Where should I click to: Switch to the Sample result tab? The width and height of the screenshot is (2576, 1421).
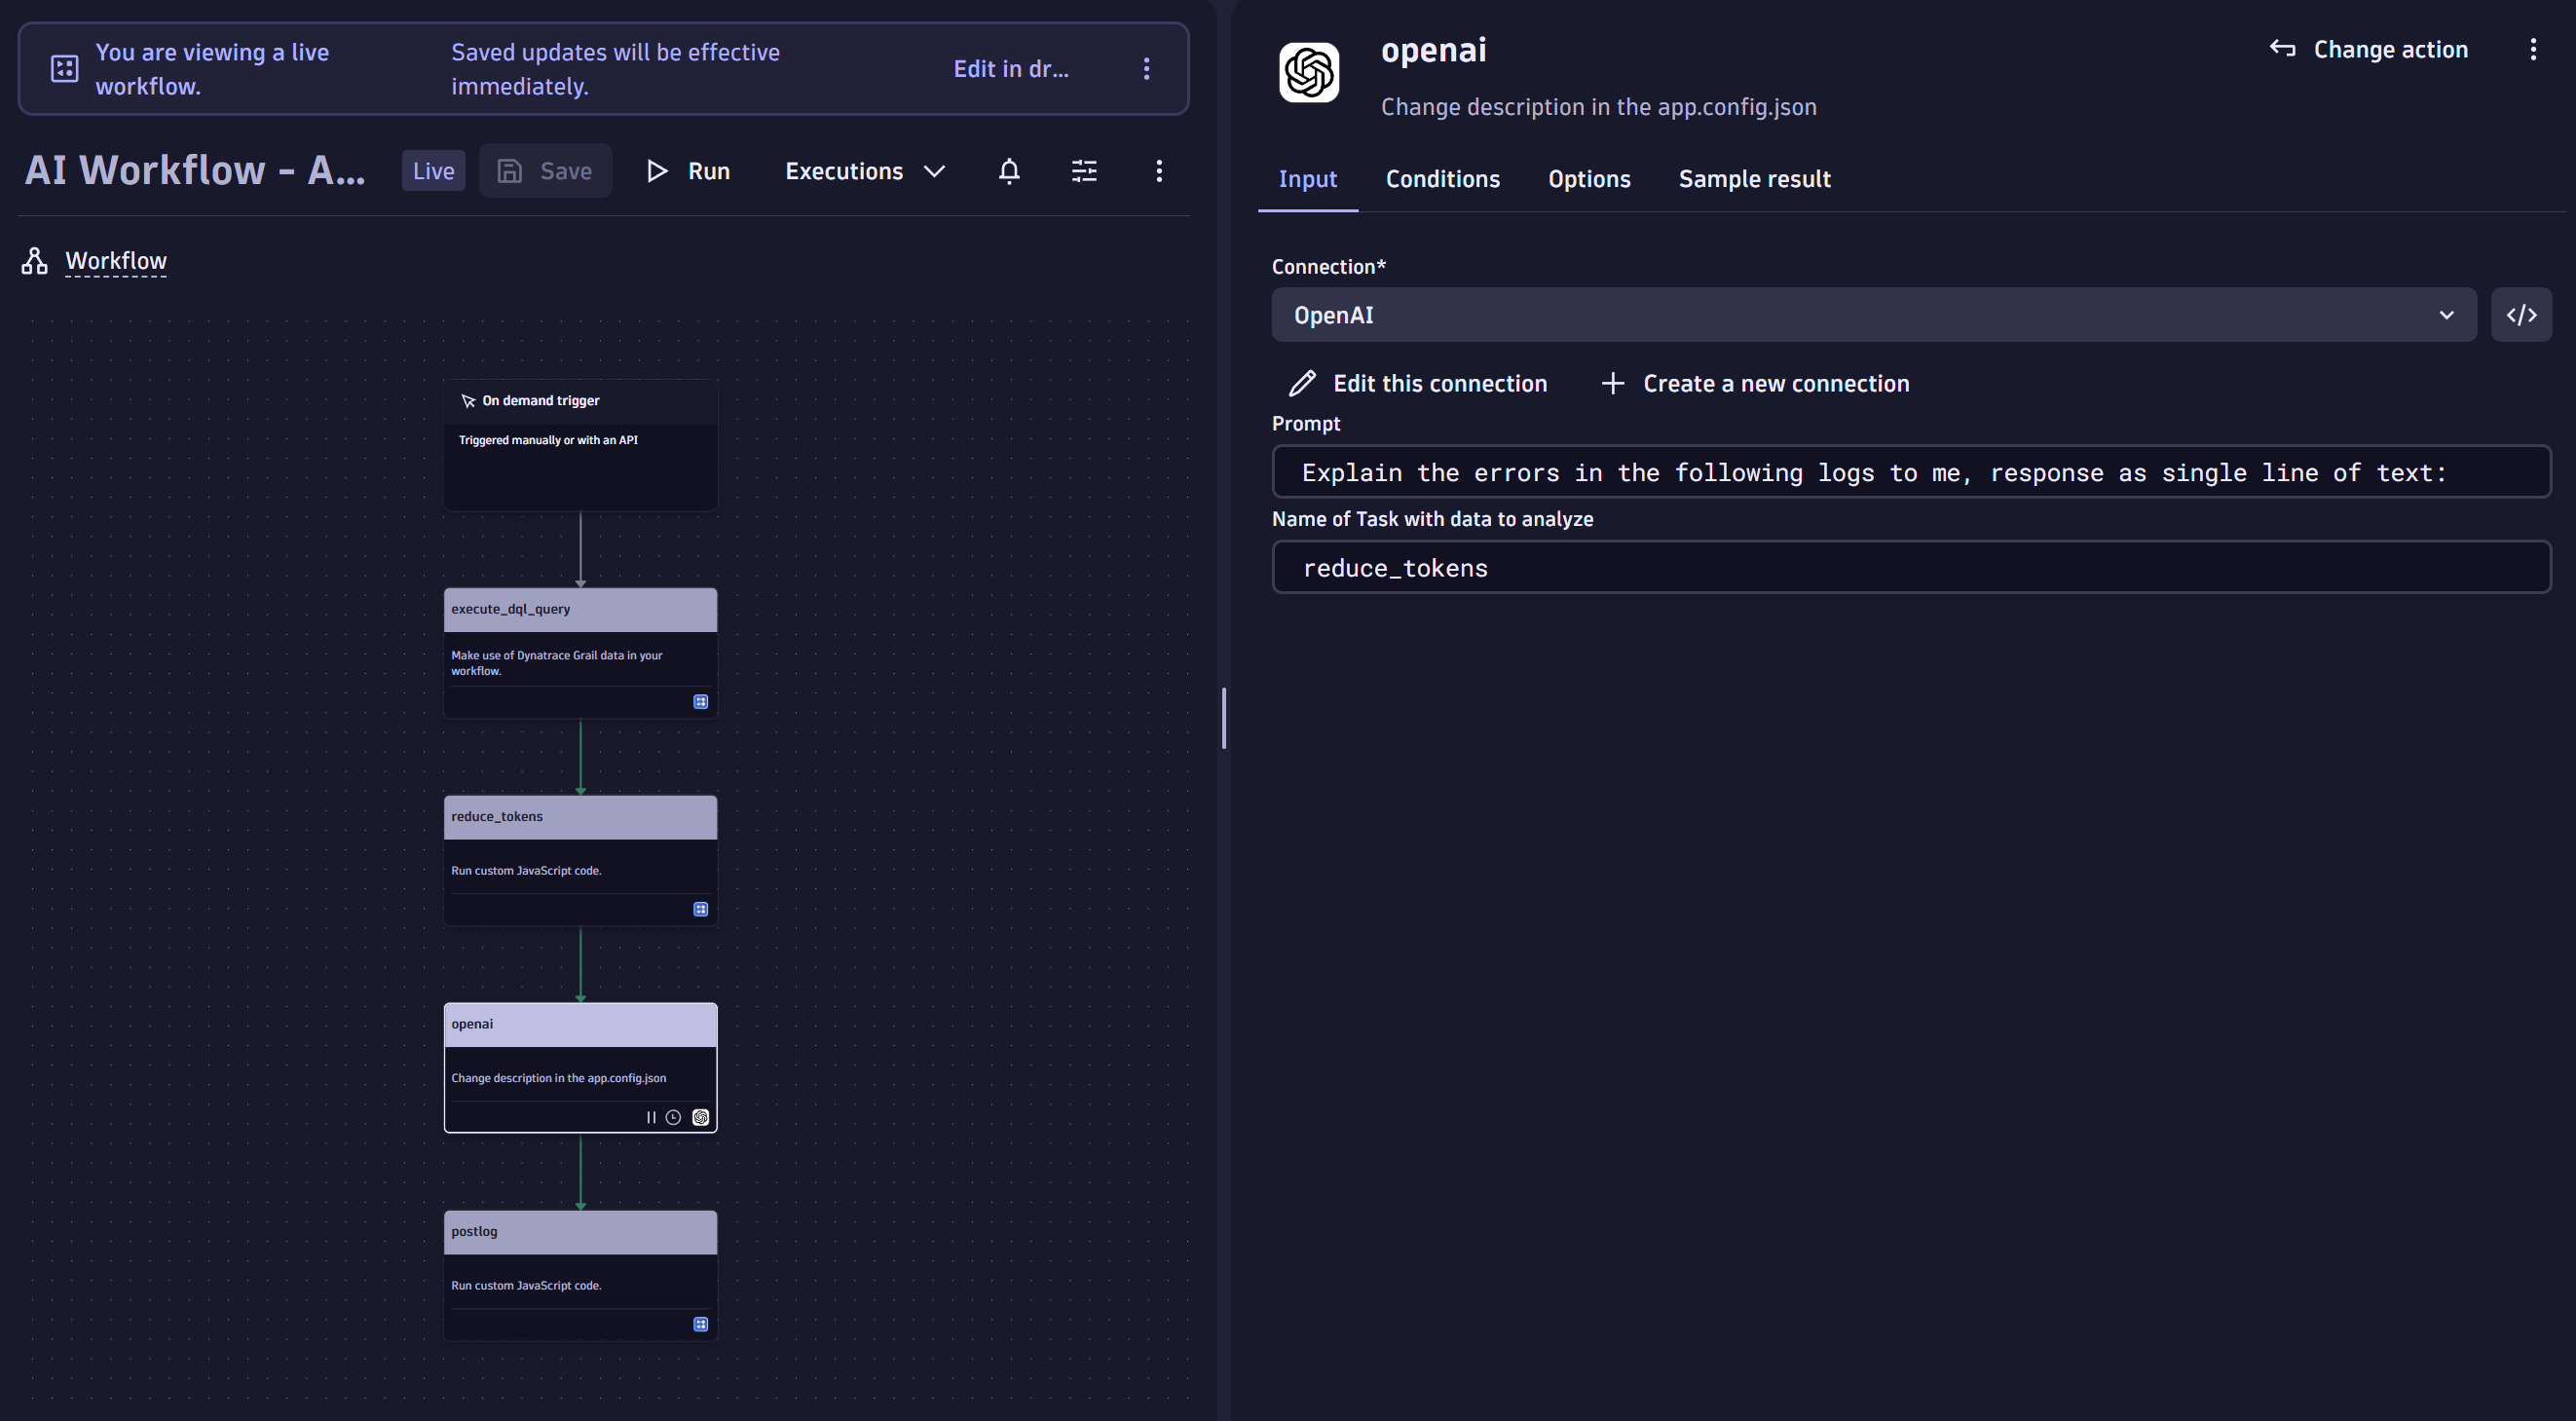[x=1754, y=178]
